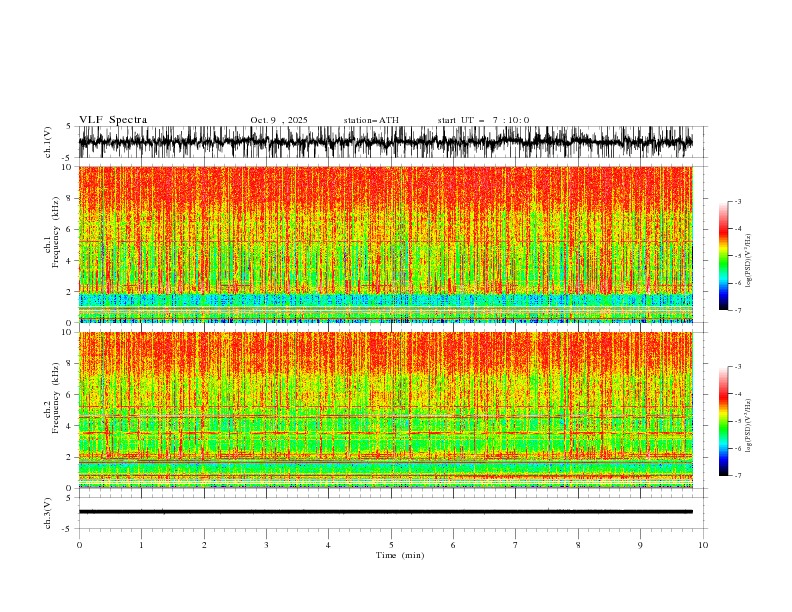Click the 'ch.3(V)' waveform axis label
Viewport: 792px width, 612px height.
click(48, 513)
